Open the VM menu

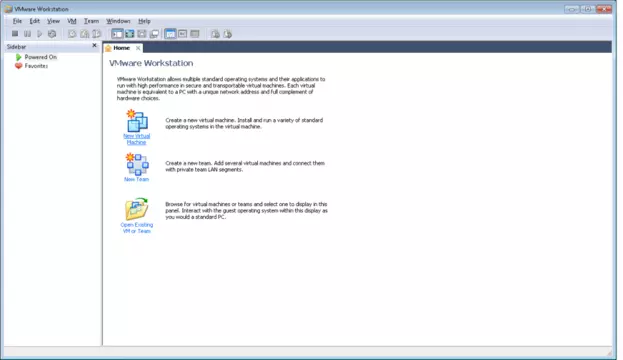click(x=72, y=21)
